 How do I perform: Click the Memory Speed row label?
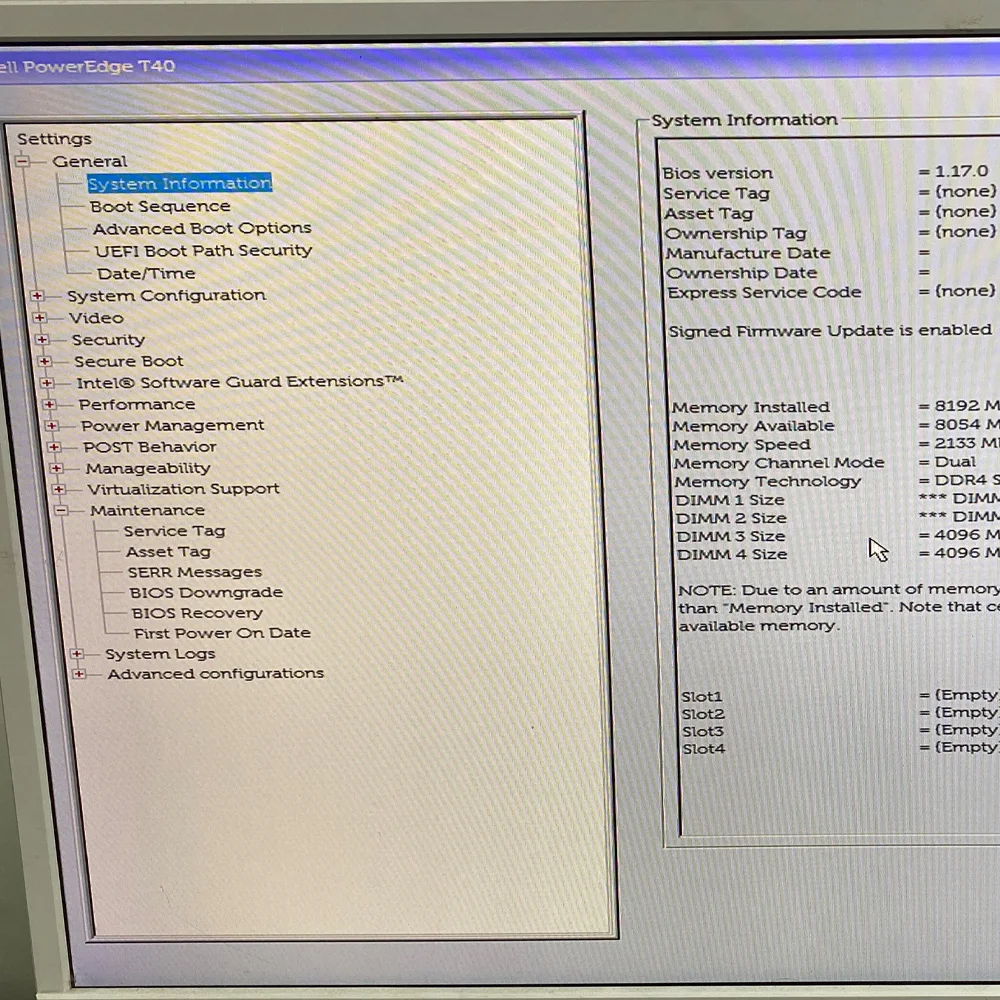click(742, 445)
